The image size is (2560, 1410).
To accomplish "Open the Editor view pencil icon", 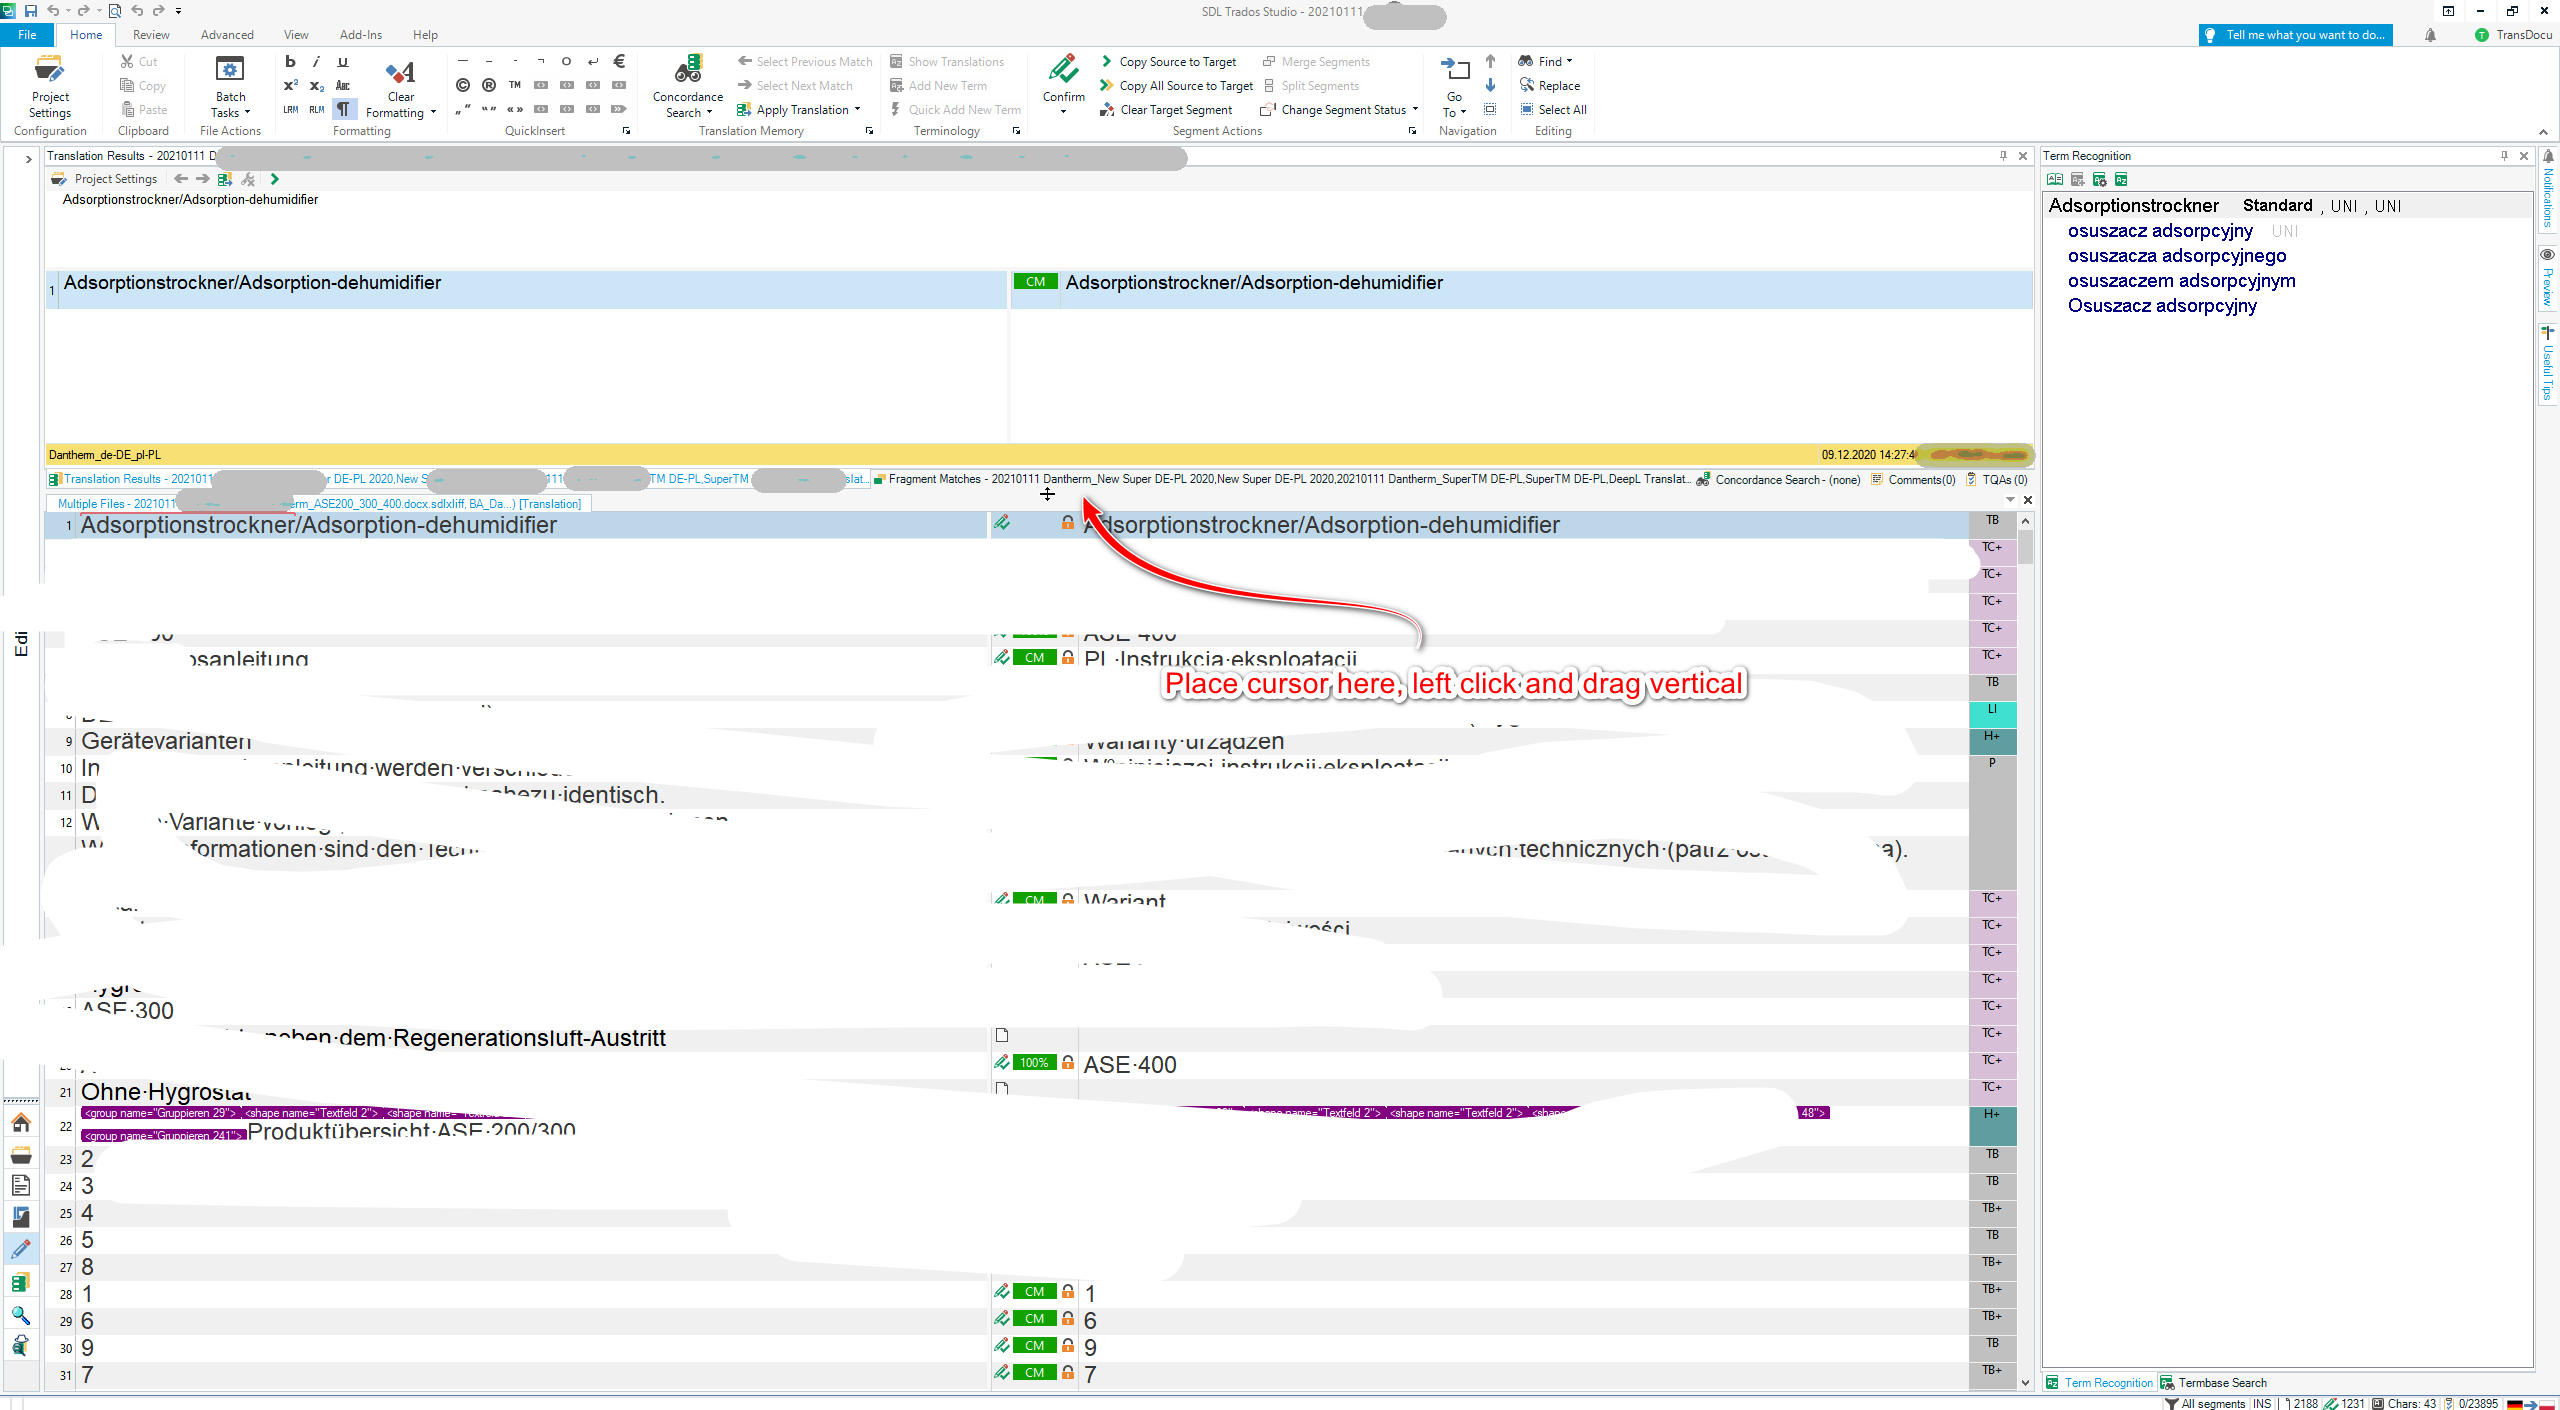I will [21, 1249].
